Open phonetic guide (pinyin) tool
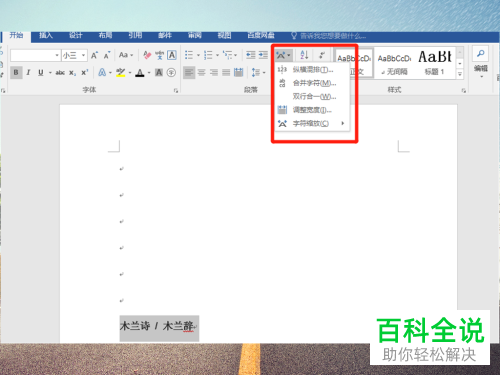Viewport: 500px width, 375px height. tap(160, 55)
